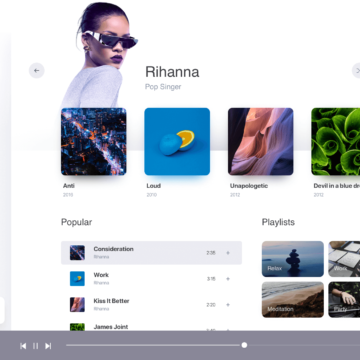
Task: Click the 2:35 duration of Consideration
Action: 211,253
